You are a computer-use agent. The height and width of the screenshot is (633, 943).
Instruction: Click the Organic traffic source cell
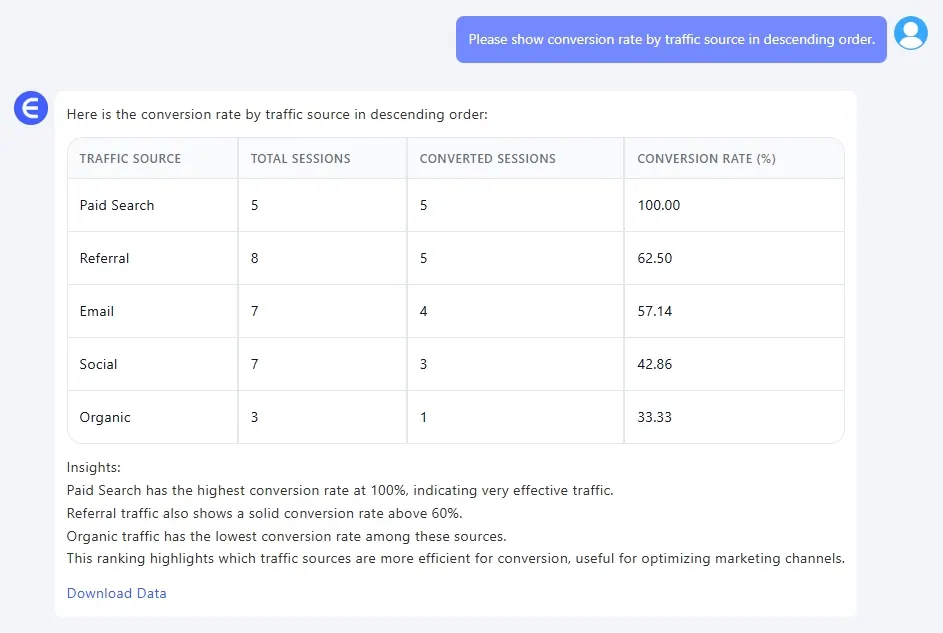coord(105,417)
